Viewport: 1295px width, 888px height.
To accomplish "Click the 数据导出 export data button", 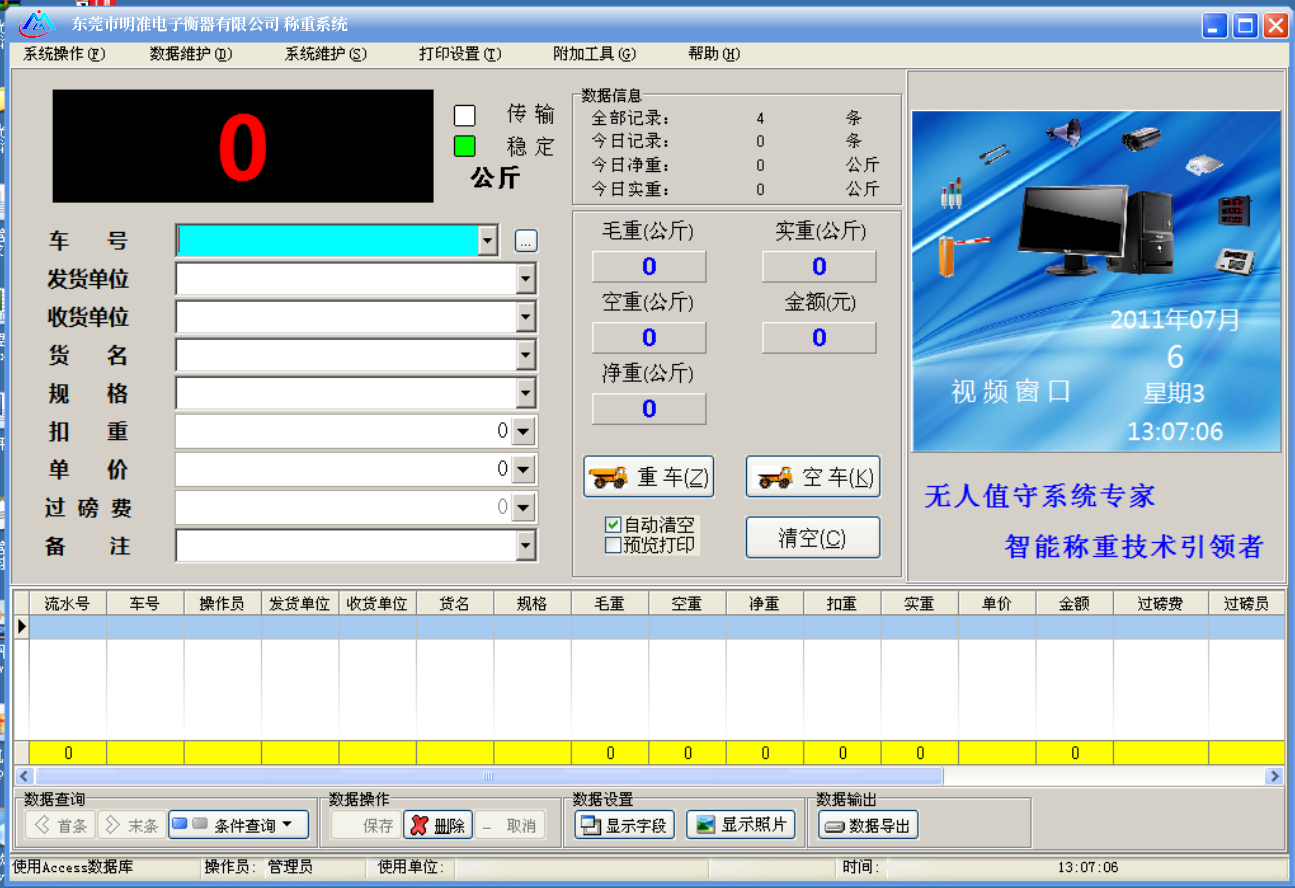I will pyautogui.click(x=868, y=825).
